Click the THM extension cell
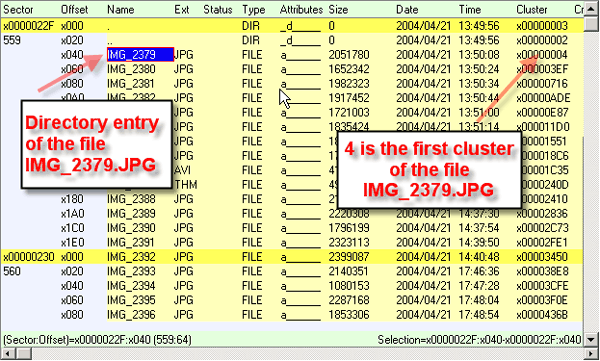The width and height of the screenshot is (600, 361). click(186, 185)
